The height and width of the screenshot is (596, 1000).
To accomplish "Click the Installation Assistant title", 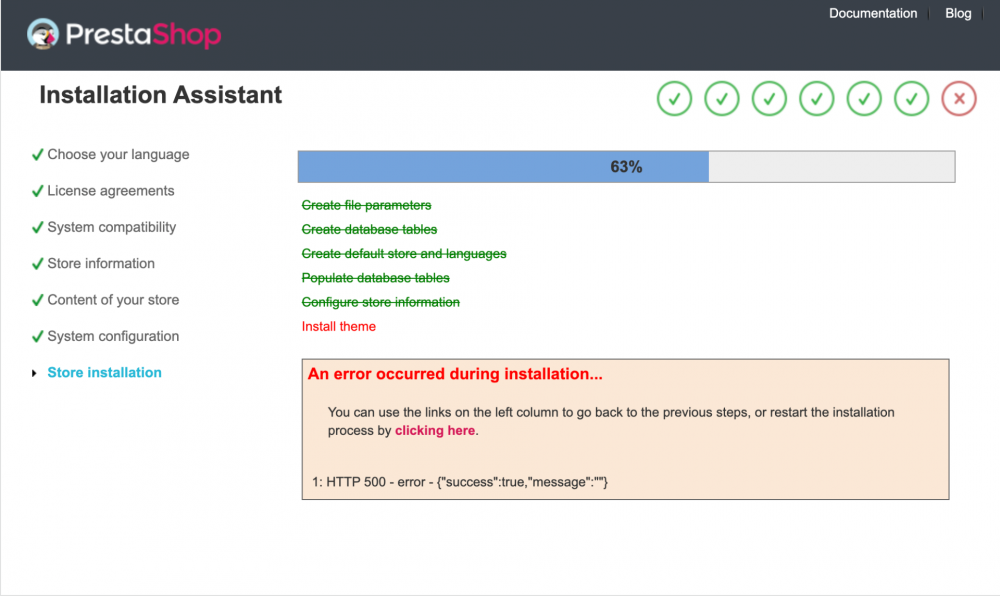I will [161, 95].
